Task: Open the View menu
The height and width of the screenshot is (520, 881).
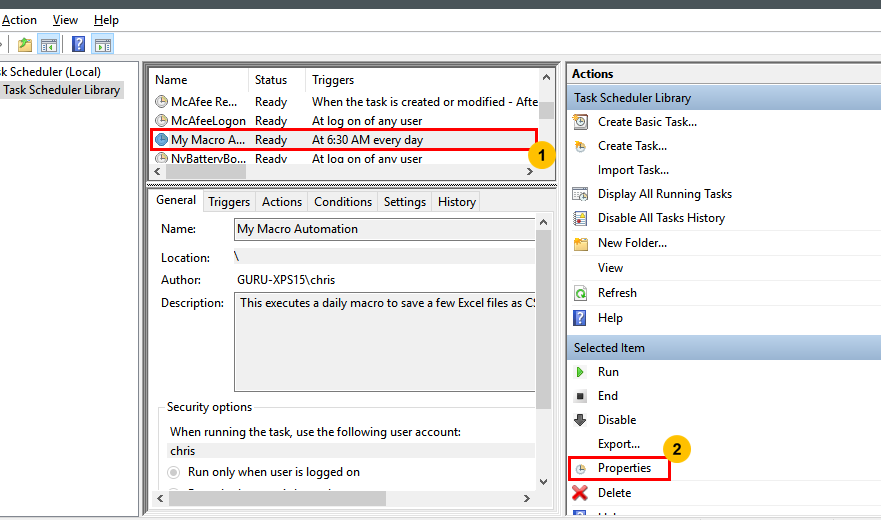Action: click(x=65, y=20)
